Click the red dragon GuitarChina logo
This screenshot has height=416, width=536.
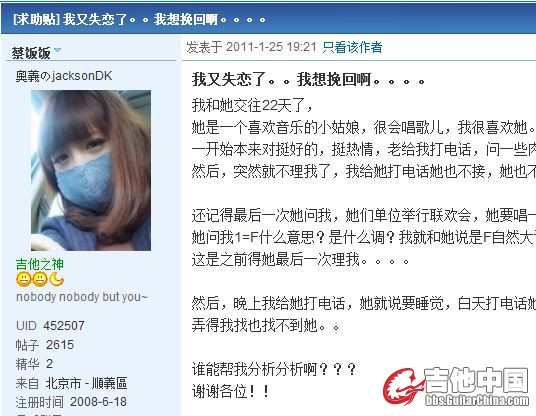tap(403, 386)
